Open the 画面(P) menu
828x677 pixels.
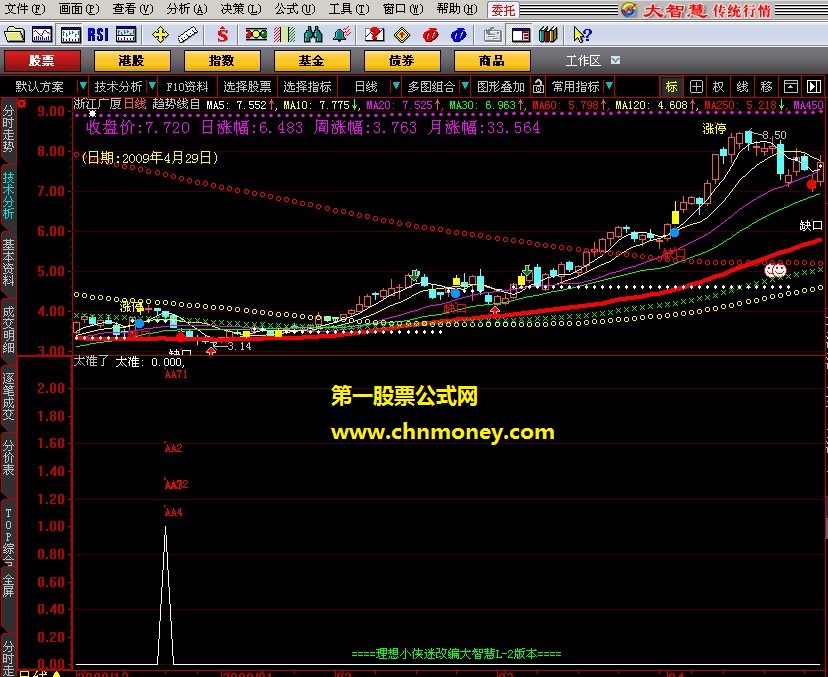tap(79, 9)
